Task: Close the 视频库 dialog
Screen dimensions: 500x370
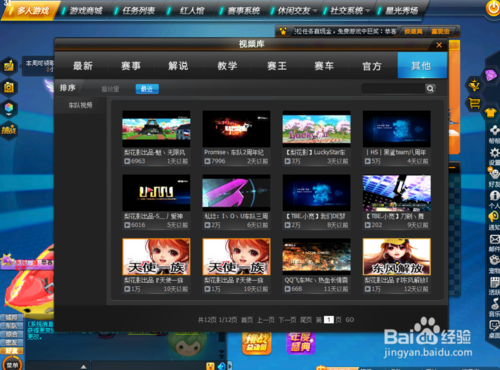Action: (x=439, y=45)
